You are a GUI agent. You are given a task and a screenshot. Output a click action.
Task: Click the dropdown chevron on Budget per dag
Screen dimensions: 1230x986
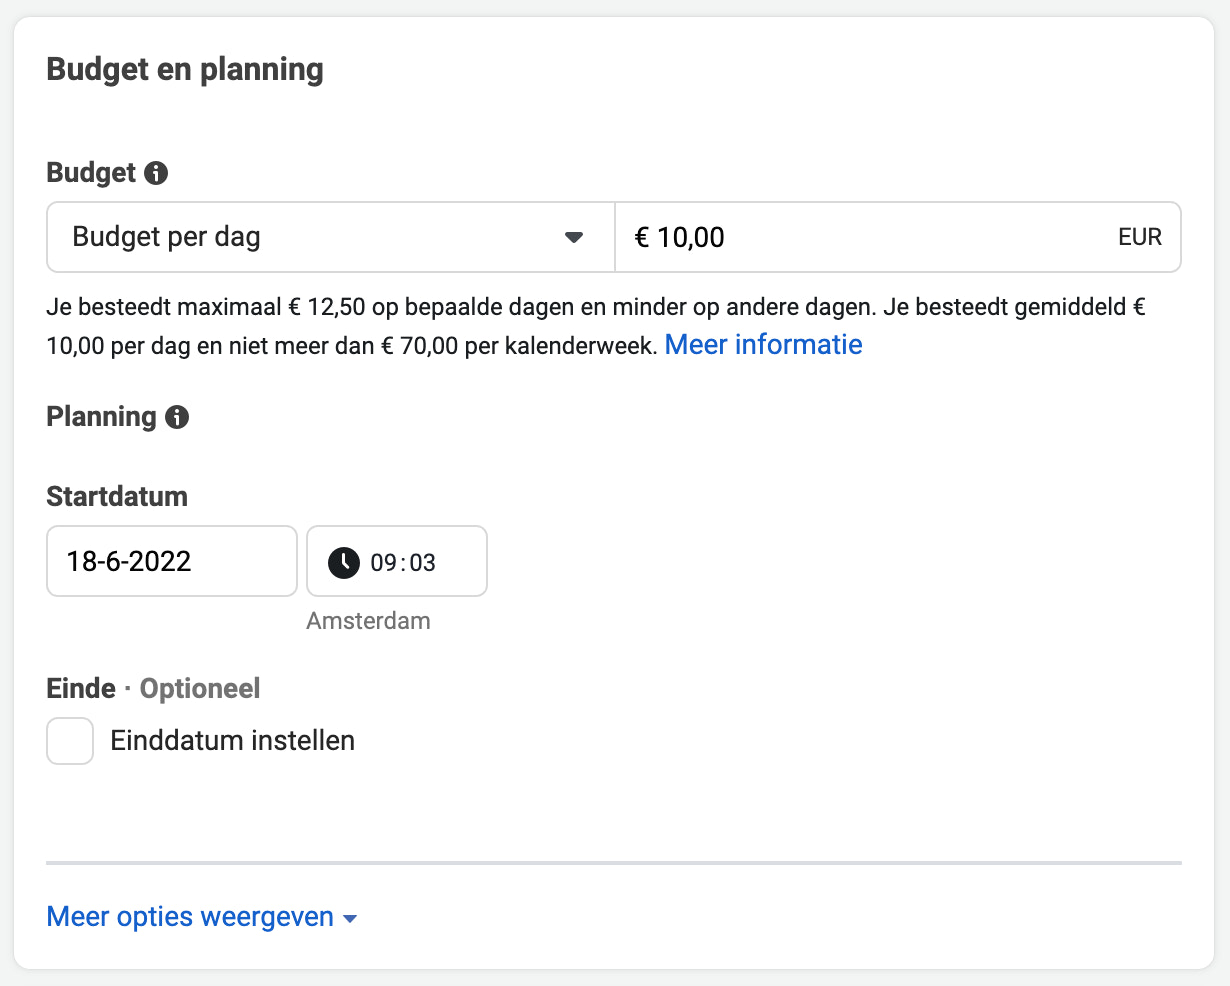(573, 237)
